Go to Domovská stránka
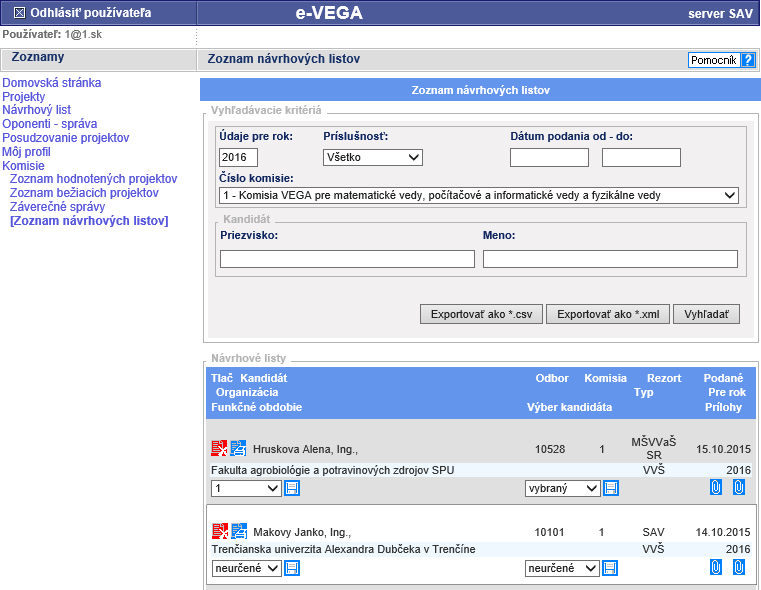 (51, 82)
